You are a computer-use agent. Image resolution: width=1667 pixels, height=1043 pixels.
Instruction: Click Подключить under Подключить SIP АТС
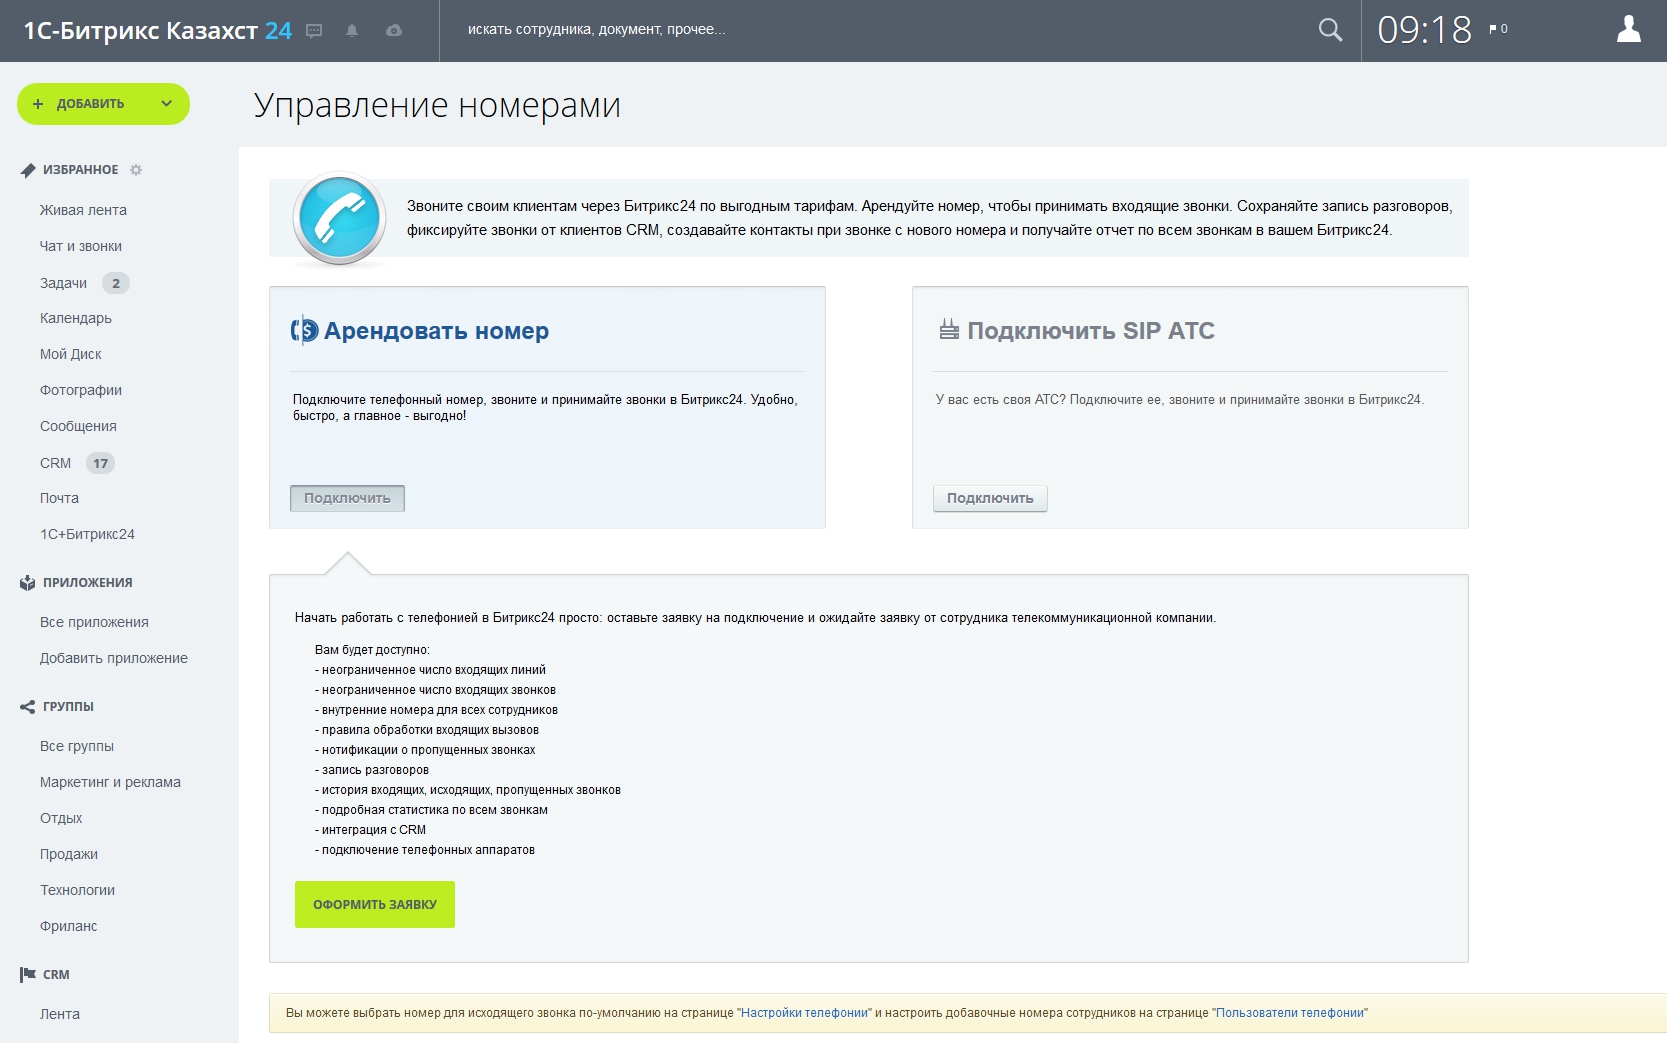(x=990, y=498)
